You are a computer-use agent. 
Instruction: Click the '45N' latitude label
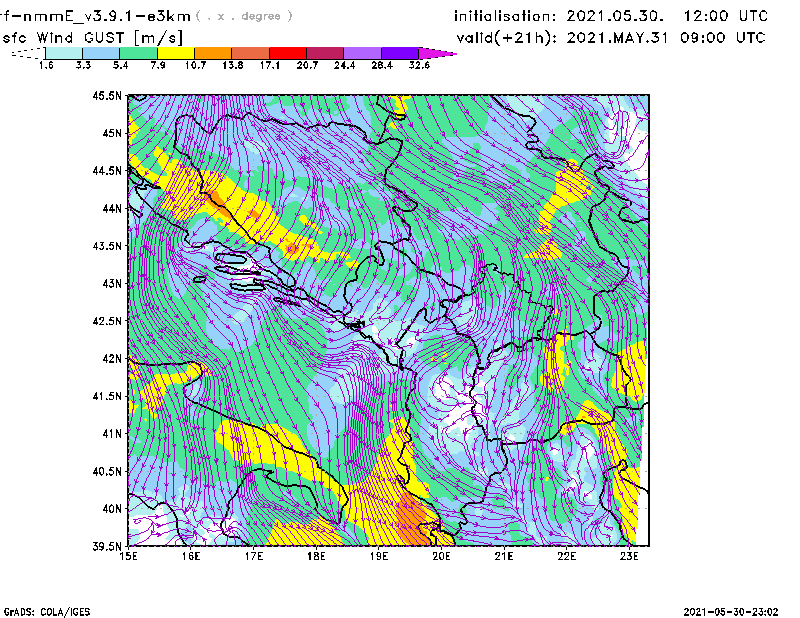112,133
